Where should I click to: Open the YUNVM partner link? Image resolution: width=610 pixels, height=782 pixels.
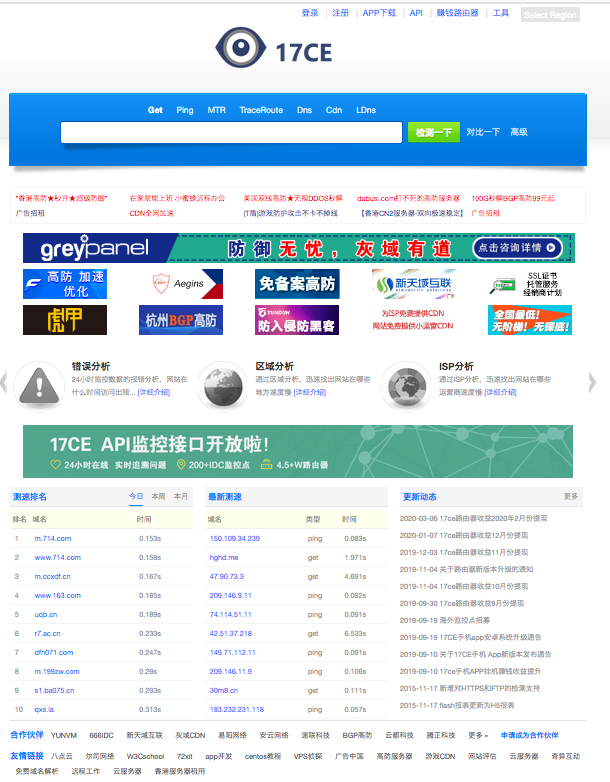point(64,735)
